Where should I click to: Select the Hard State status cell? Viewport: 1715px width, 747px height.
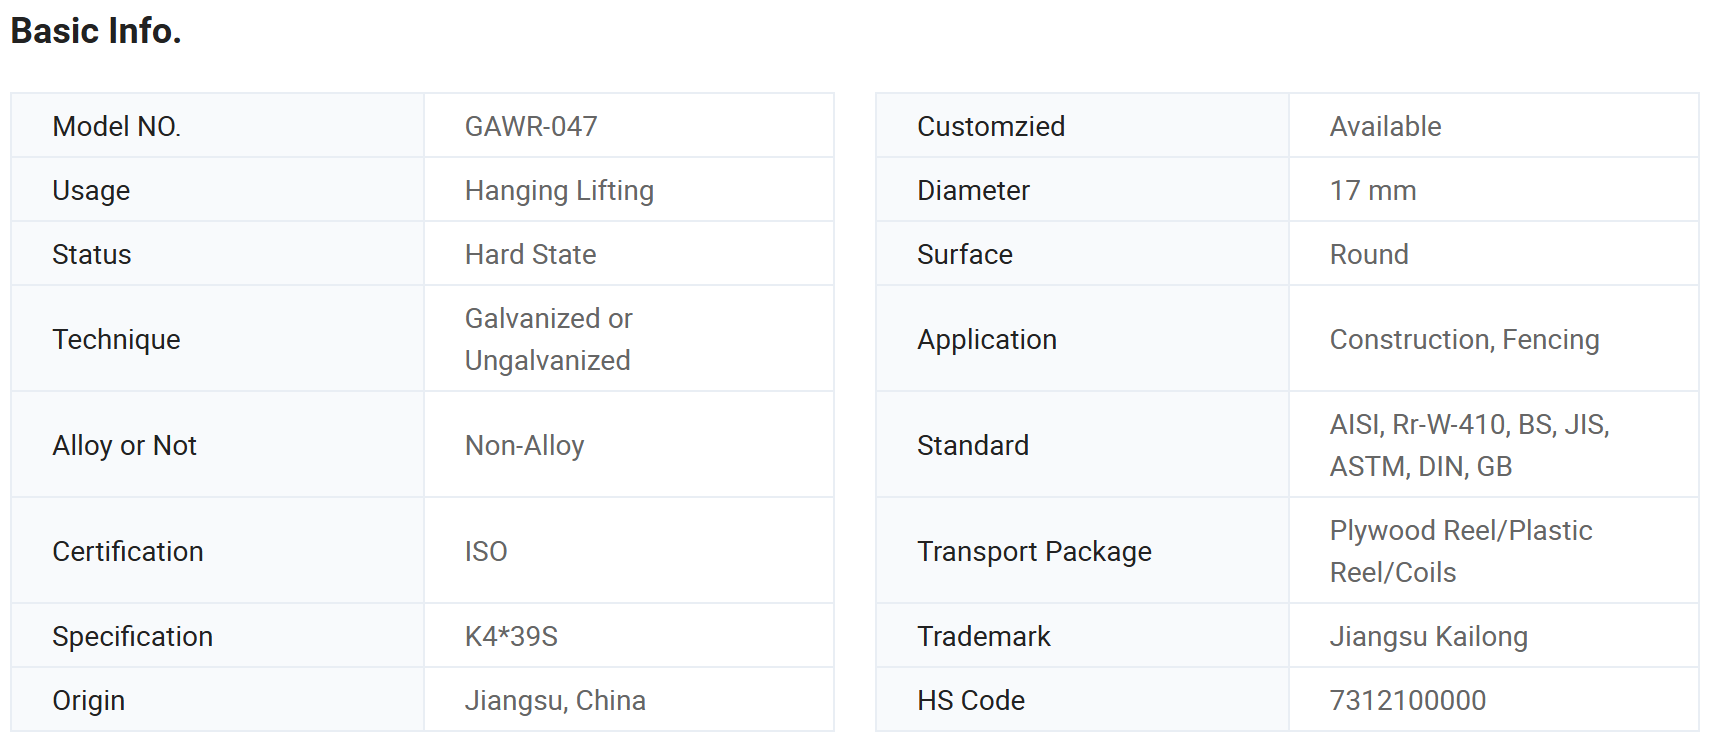tap(629, 254)
